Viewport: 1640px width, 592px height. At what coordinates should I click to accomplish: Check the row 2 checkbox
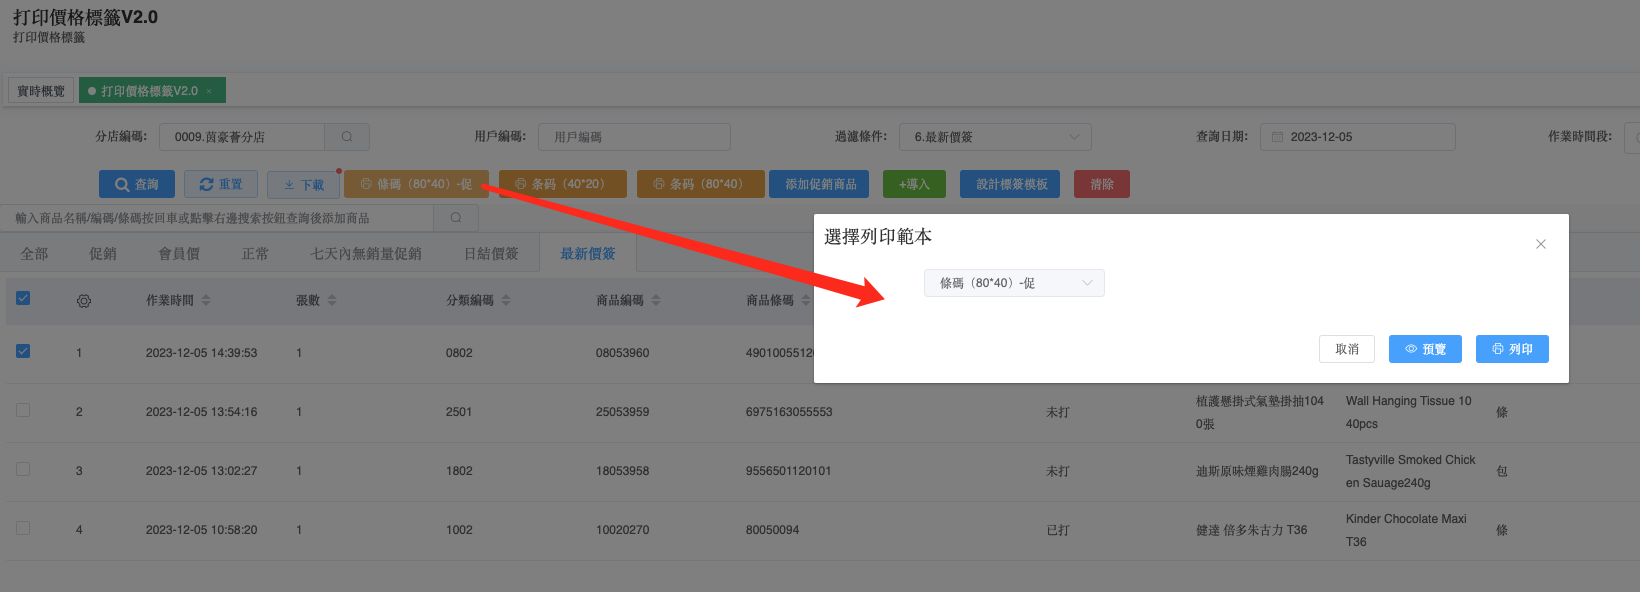click(x=23, y=410)
